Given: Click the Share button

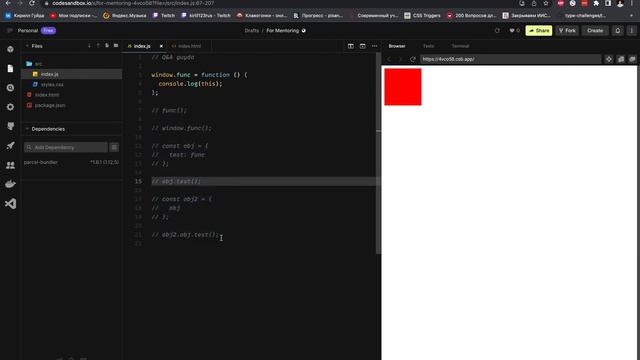Looking at the screenshot, I should (x=539, y=31).
